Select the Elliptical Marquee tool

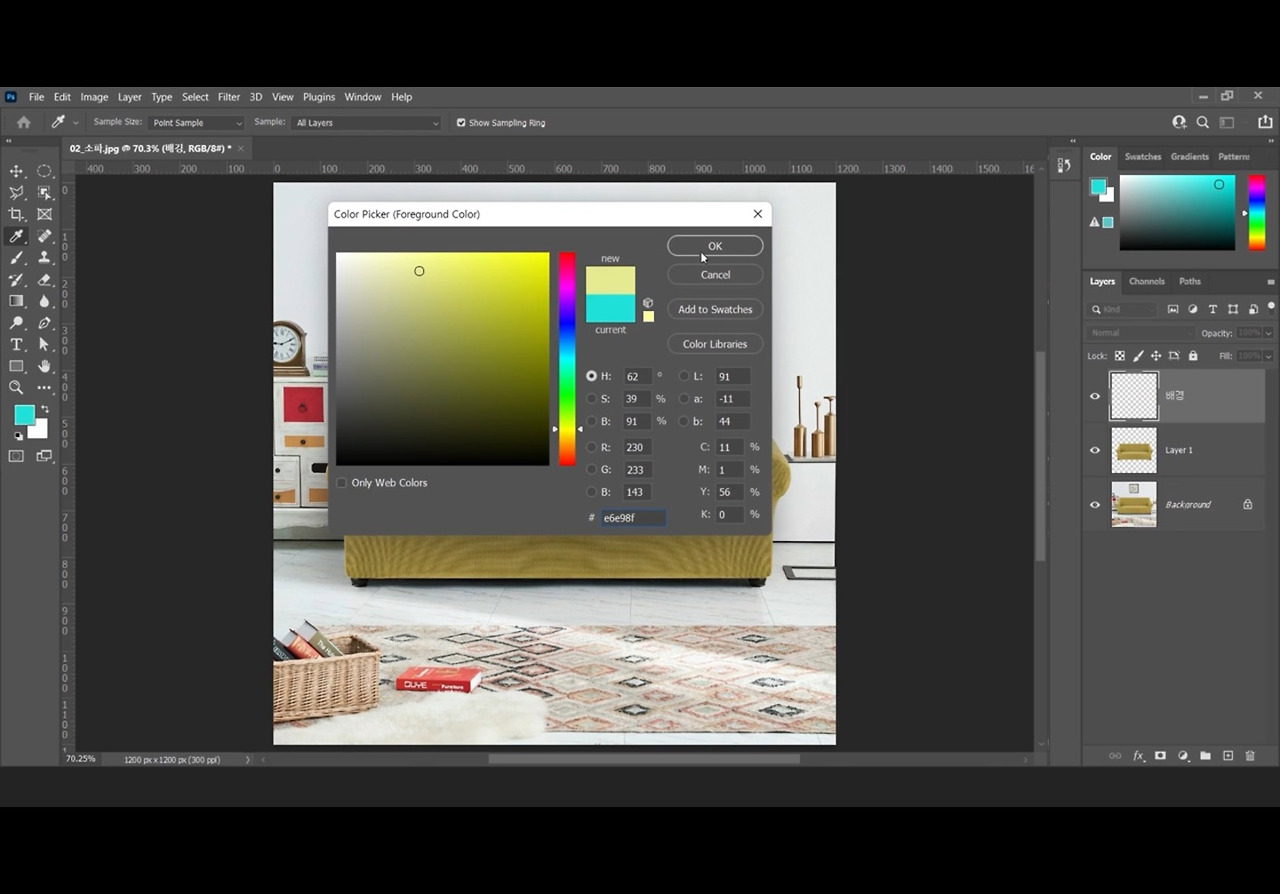pyautogui.click(x=45, y=171)
